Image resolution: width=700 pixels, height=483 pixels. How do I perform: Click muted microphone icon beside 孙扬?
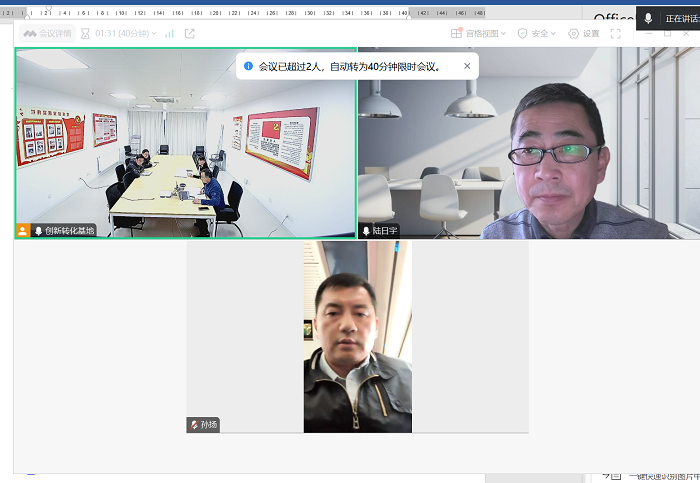(194, 425)
